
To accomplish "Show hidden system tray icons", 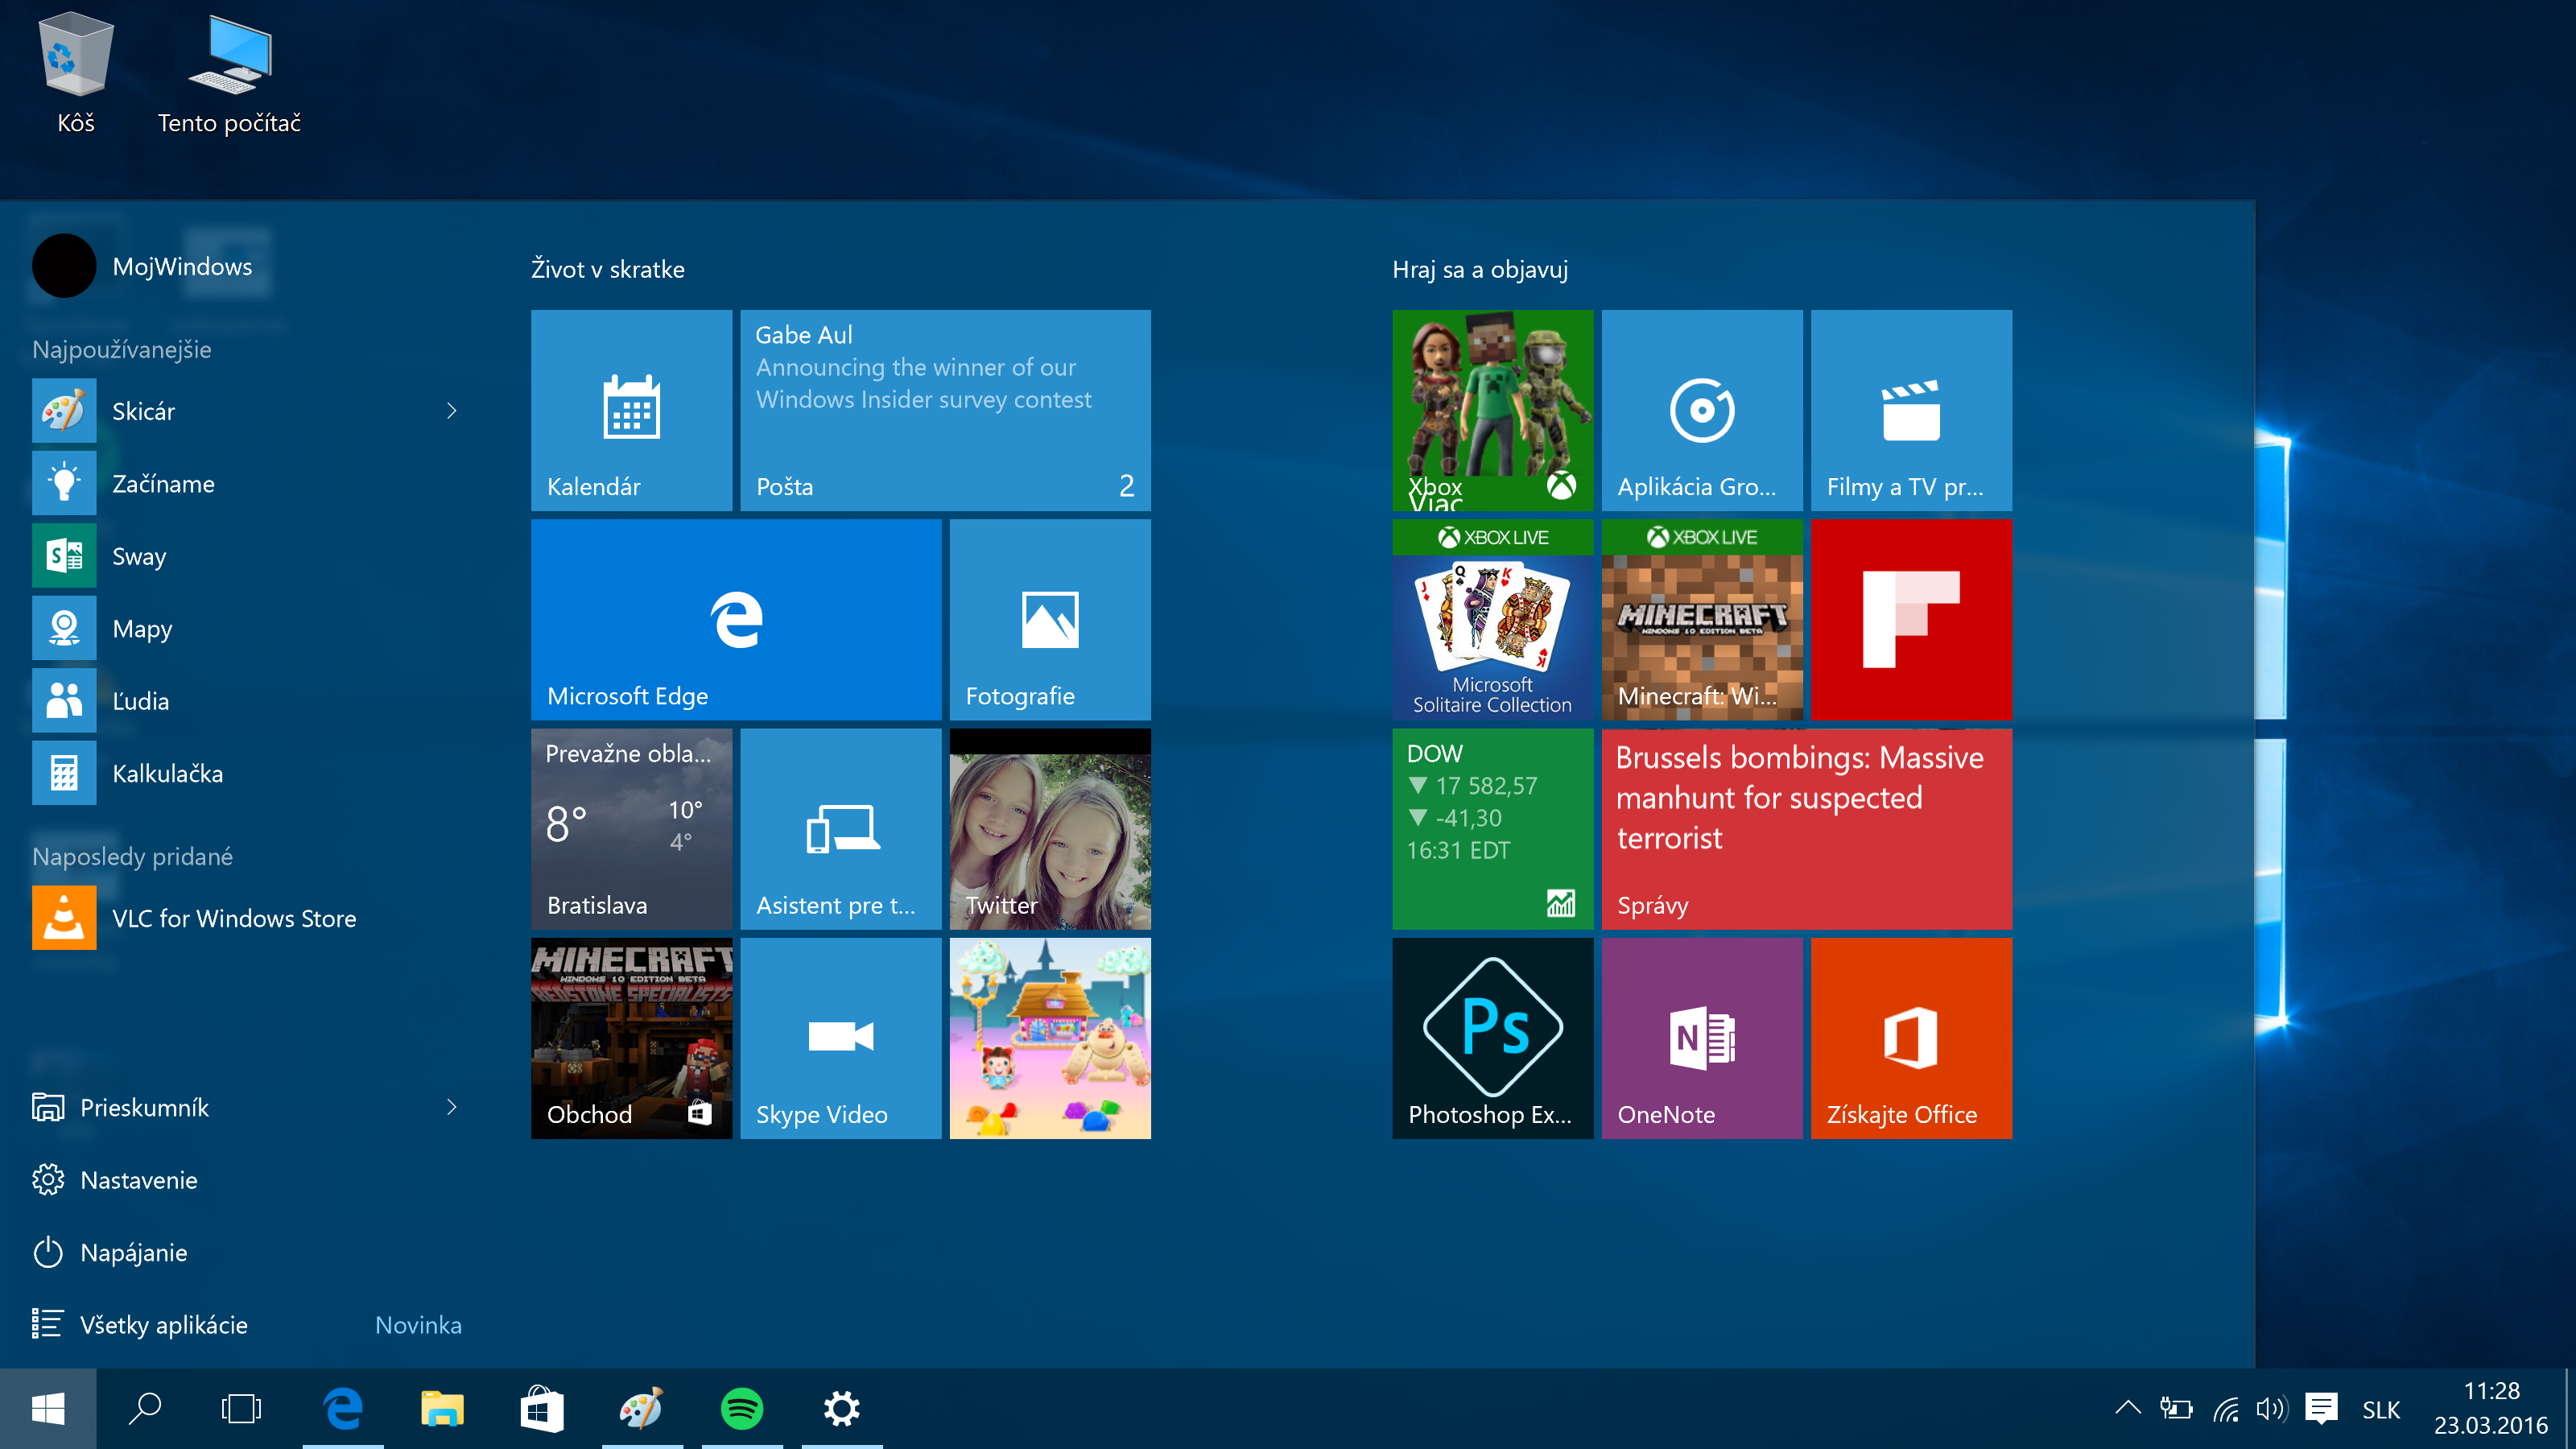I will [x=2128, y=1408].
